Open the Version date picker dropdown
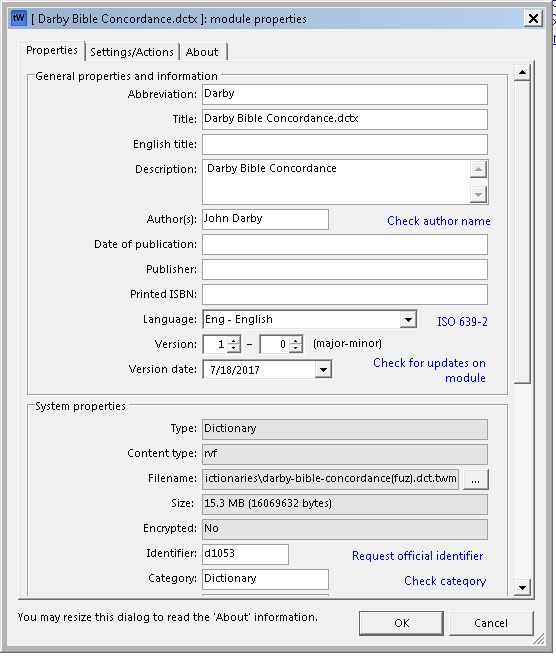Viewport: 556px width, 657px height. [x=323, y=370]
